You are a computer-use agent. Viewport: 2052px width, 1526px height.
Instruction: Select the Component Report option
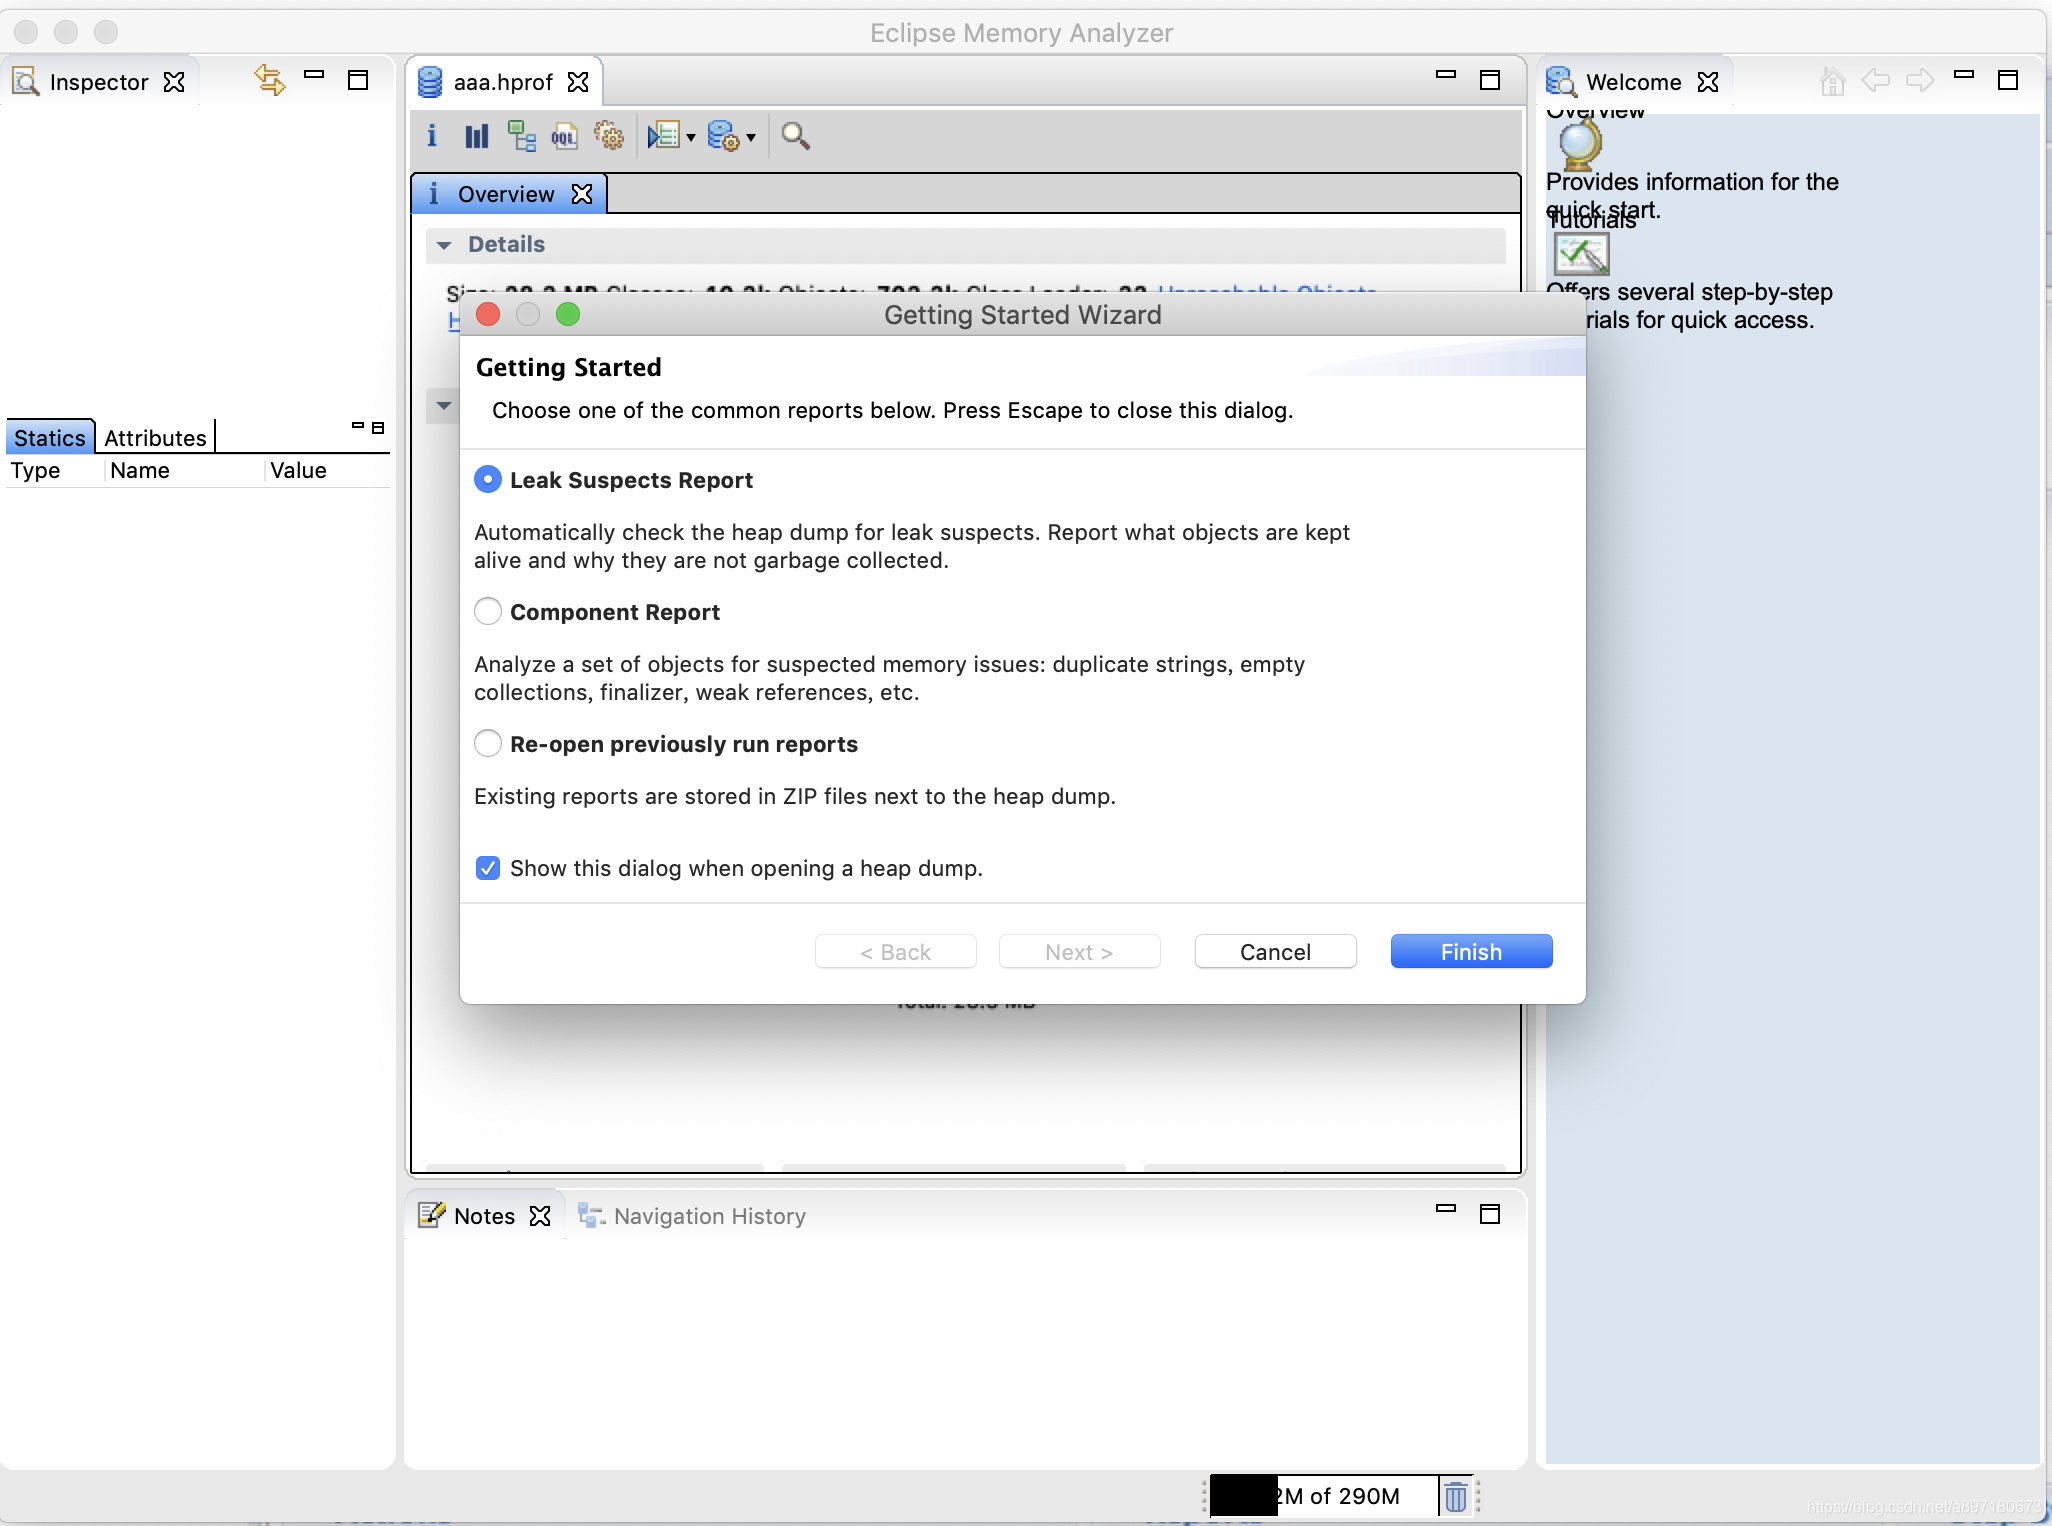pos(487,611)
